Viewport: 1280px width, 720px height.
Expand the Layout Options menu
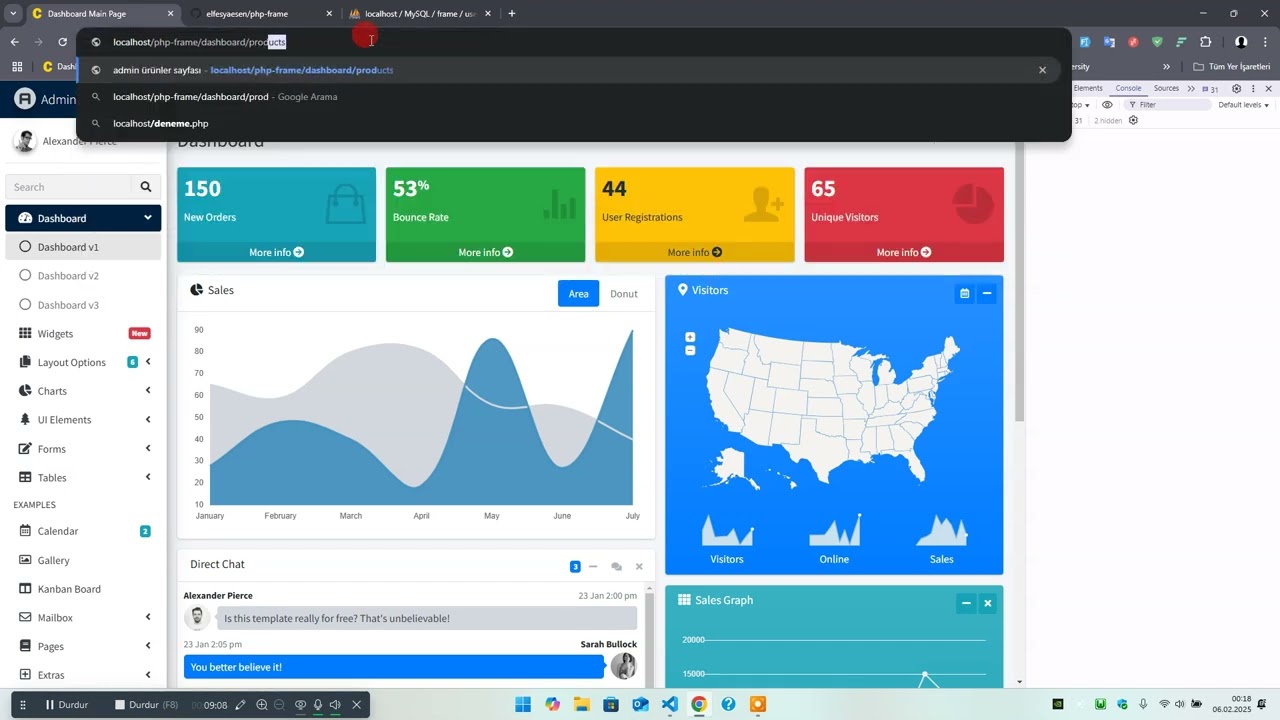pyautogui.click(x=83, y=362)
